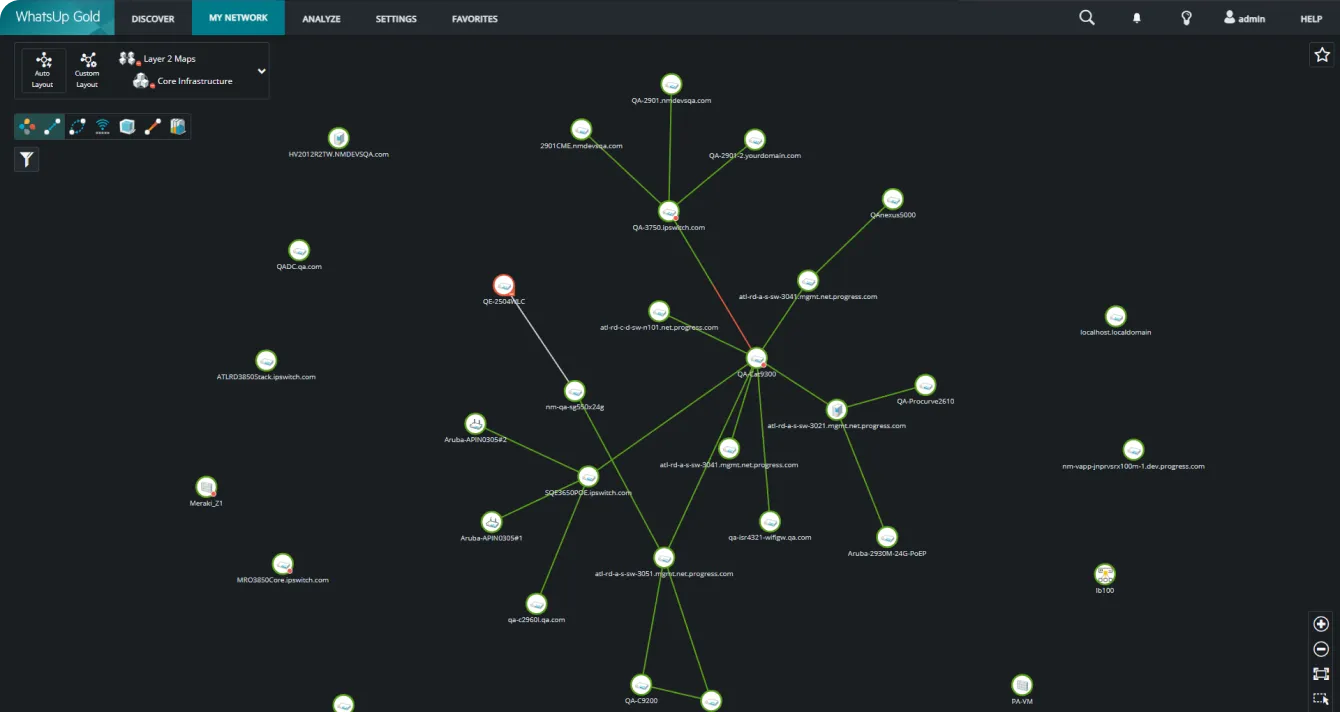
Task: Toggle the wireless overlay
Action: 103,127
